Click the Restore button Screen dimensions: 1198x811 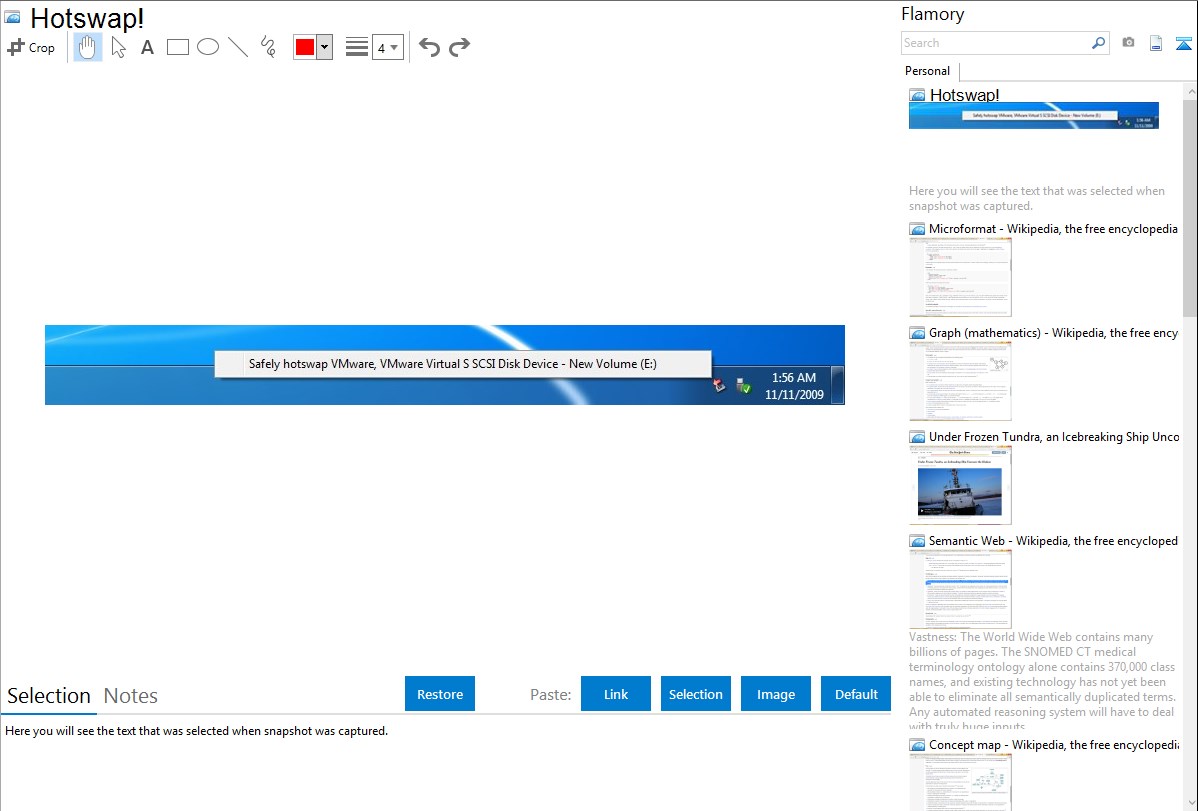440,694
